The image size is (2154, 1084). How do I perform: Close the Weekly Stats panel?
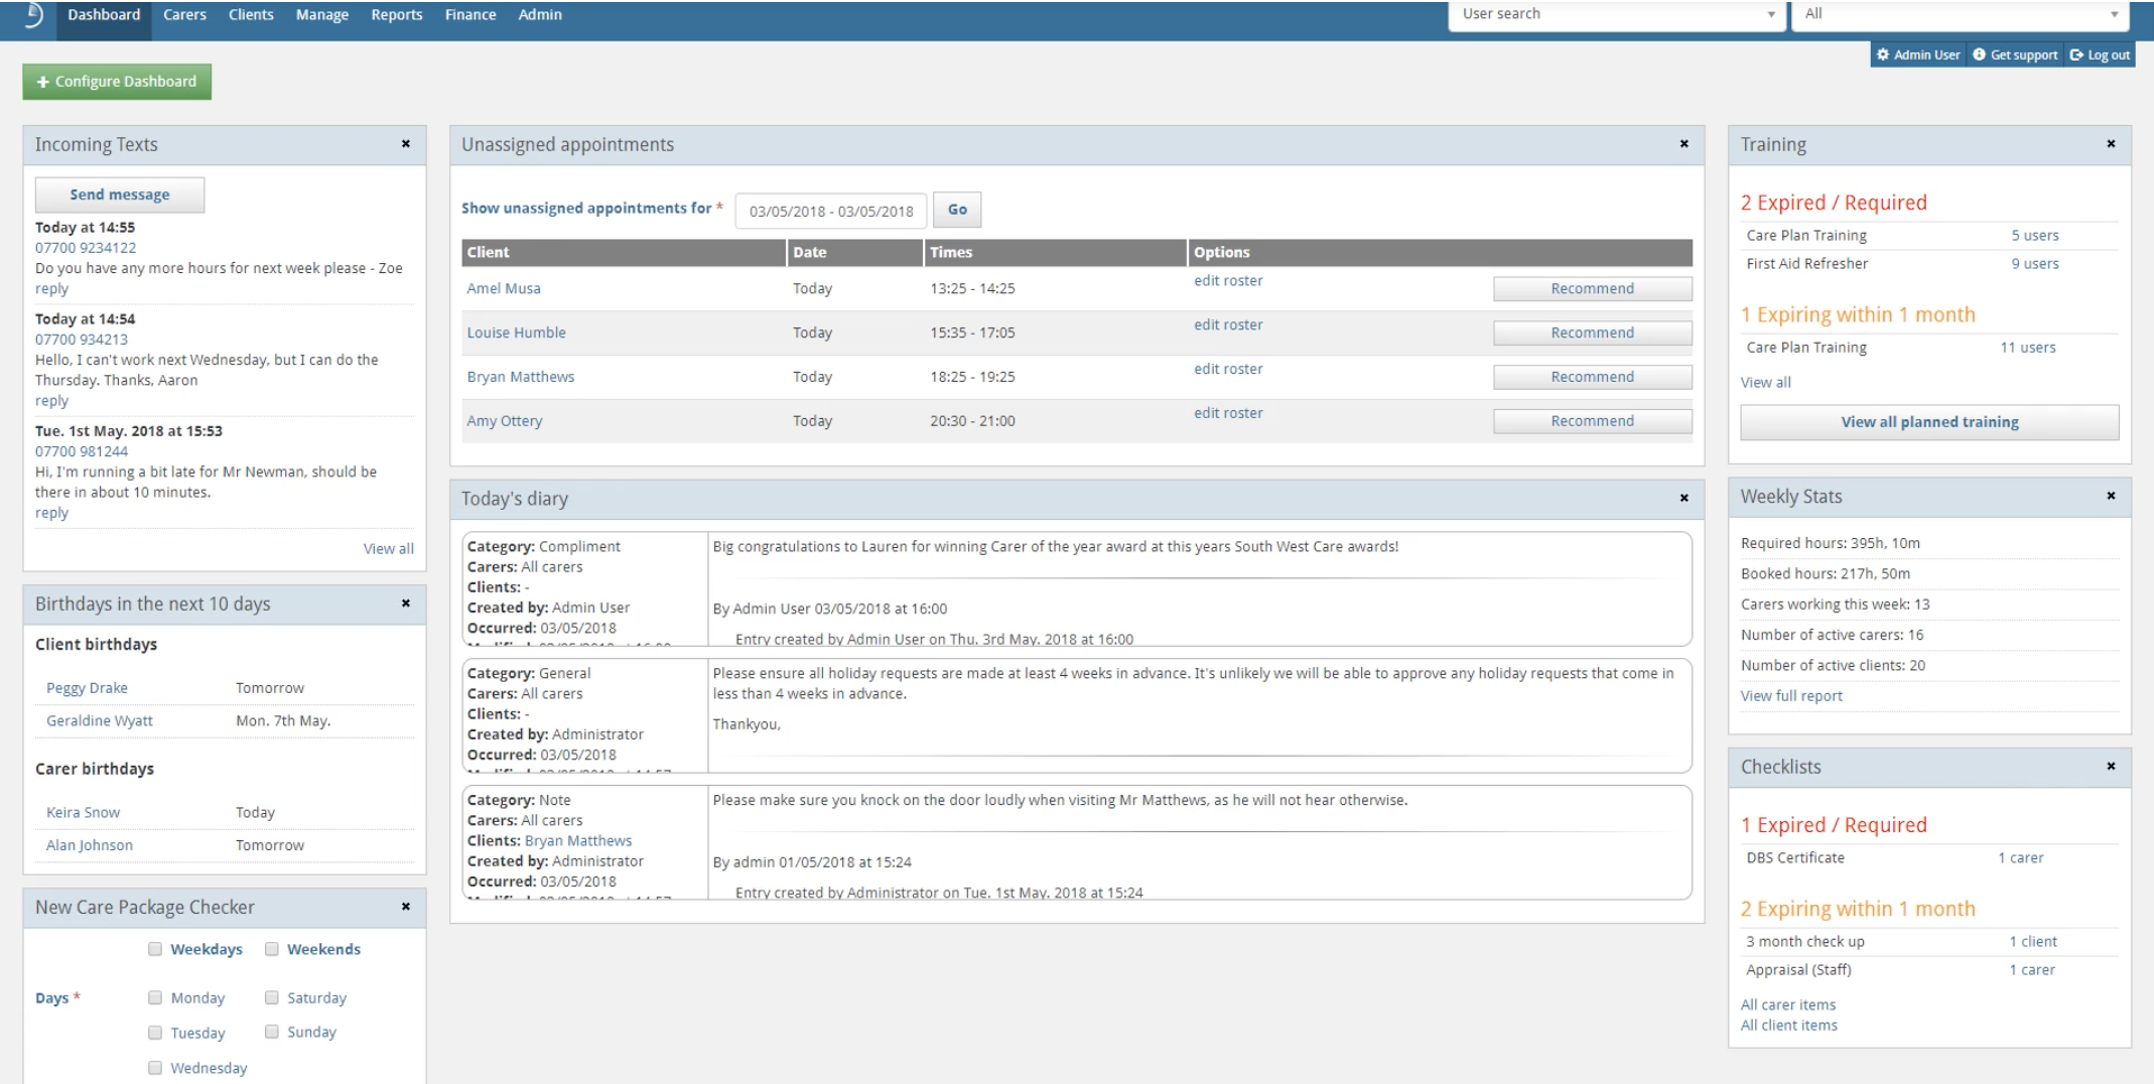(2111, 496)
